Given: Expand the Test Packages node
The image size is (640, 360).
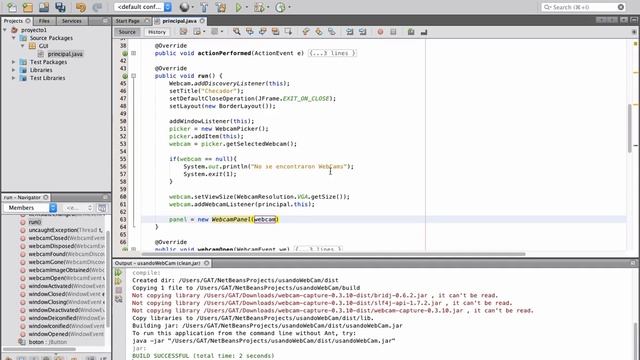Looking at the screenshot, I should coord(14,62).
